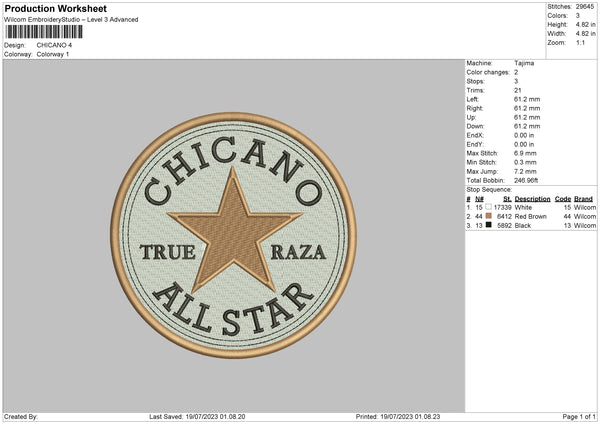
Task: Click the 'Red Brown' description in row 2
Action: coord(530,217)
